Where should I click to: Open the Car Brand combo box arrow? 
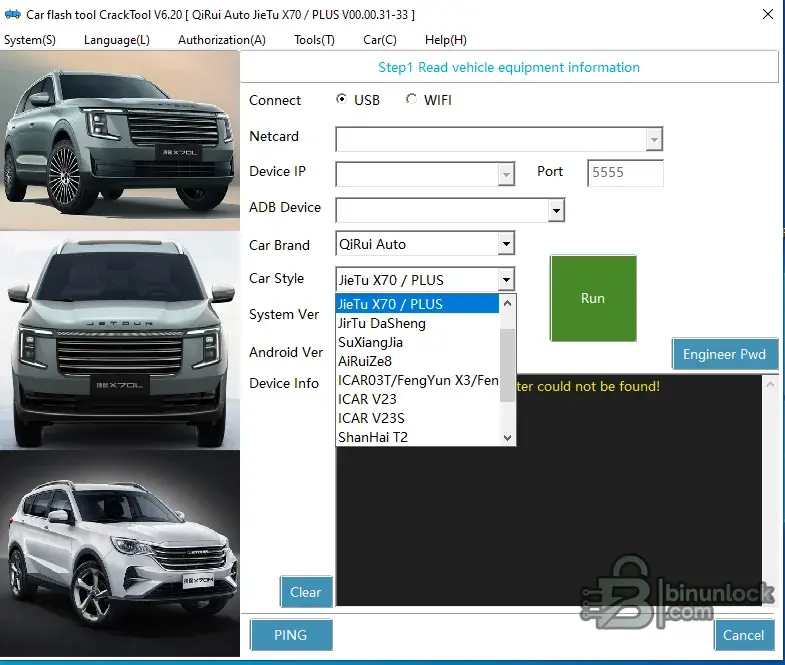click(x=506, y=244)
